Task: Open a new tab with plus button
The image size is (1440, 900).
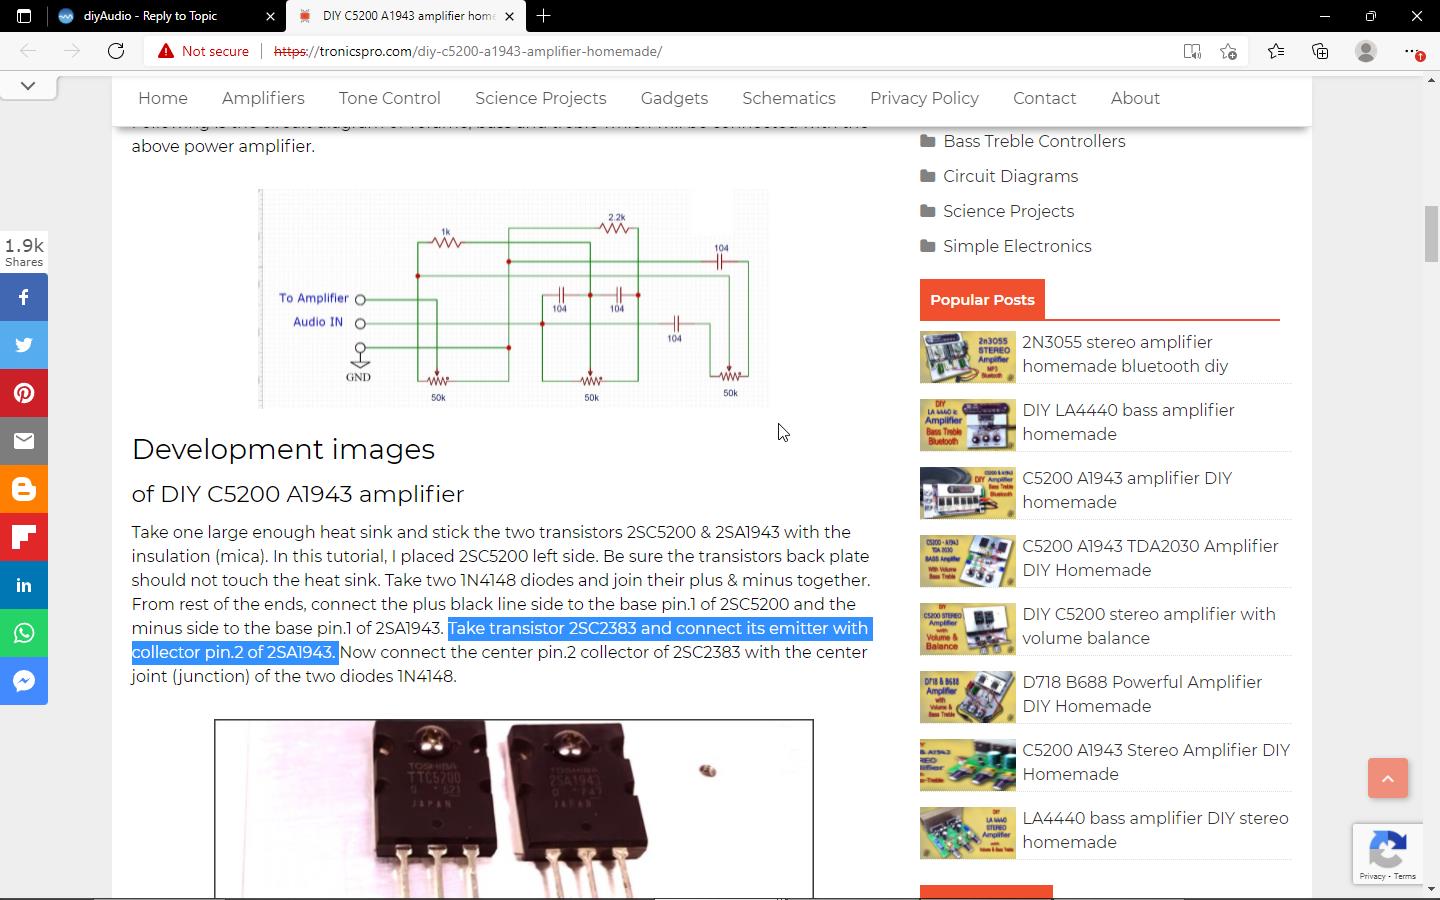Action: [x=543, y=16]
